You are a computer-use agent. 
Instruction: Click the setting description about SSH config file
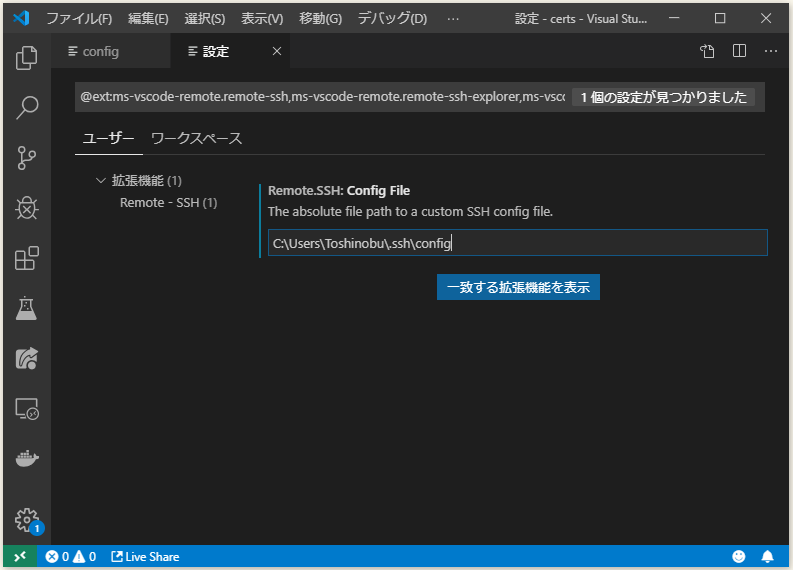click(410, 211)
